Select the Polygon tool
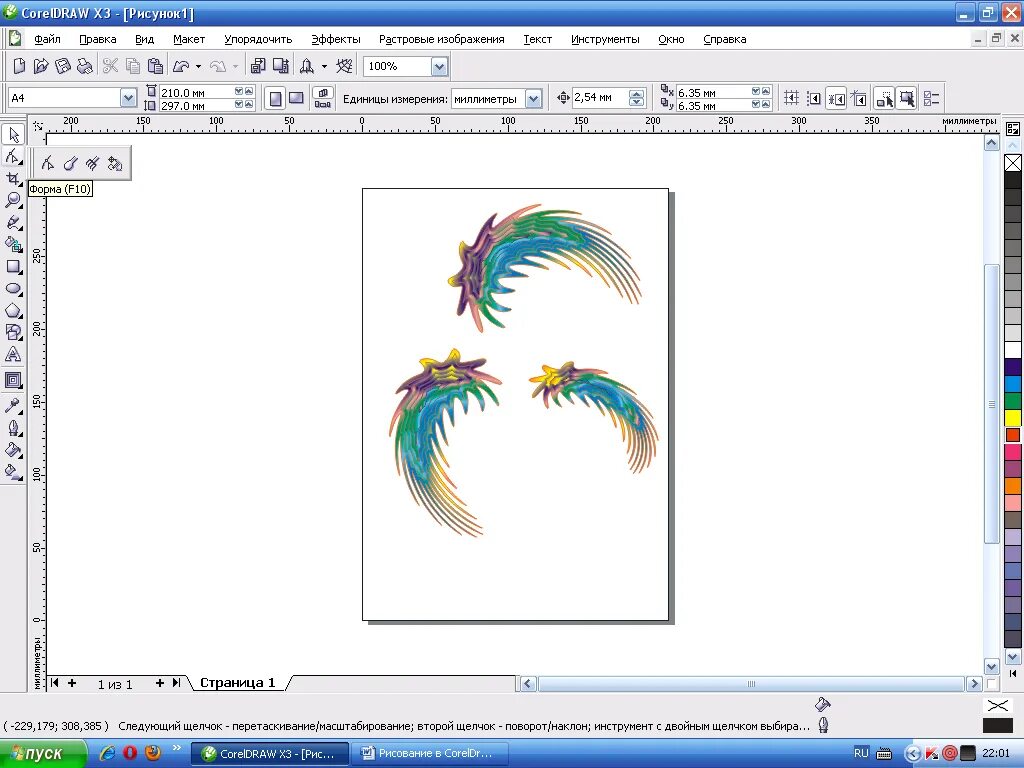Viewport: 1024px width, 768px height. (13, 311)
